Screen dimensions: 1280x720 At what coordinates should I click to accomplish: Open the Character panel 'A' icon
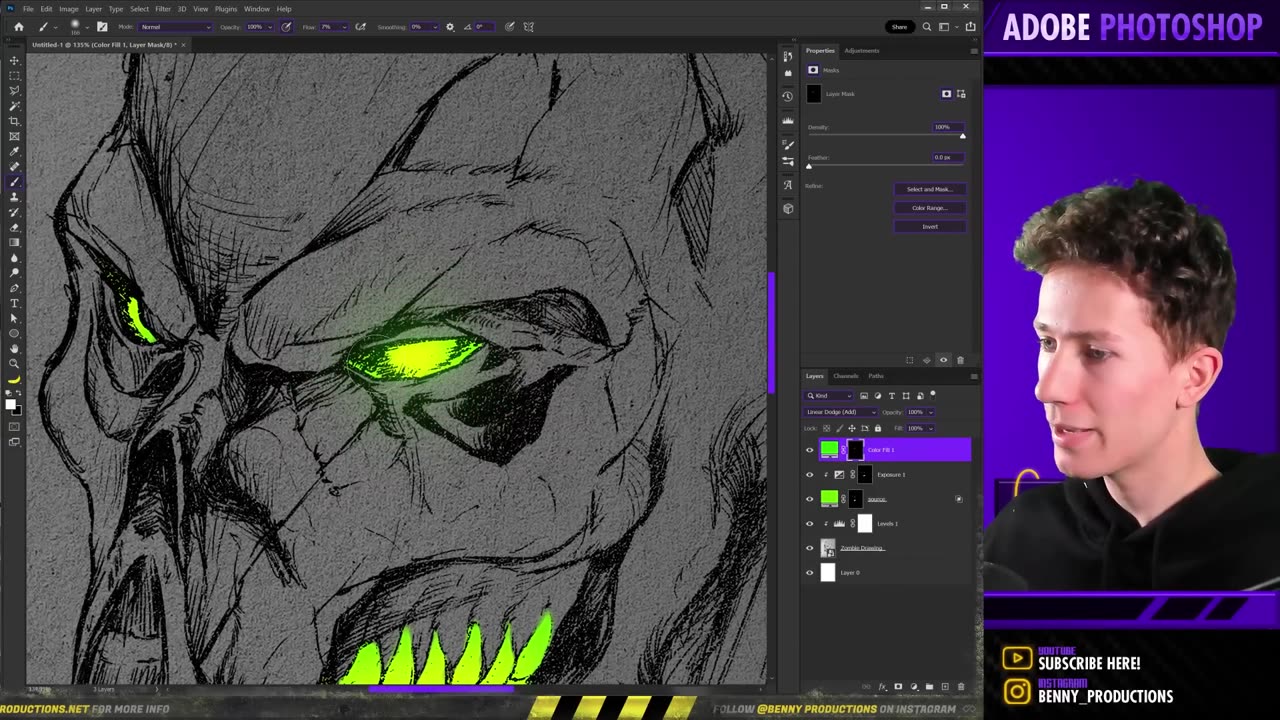(x=788, y=184)
